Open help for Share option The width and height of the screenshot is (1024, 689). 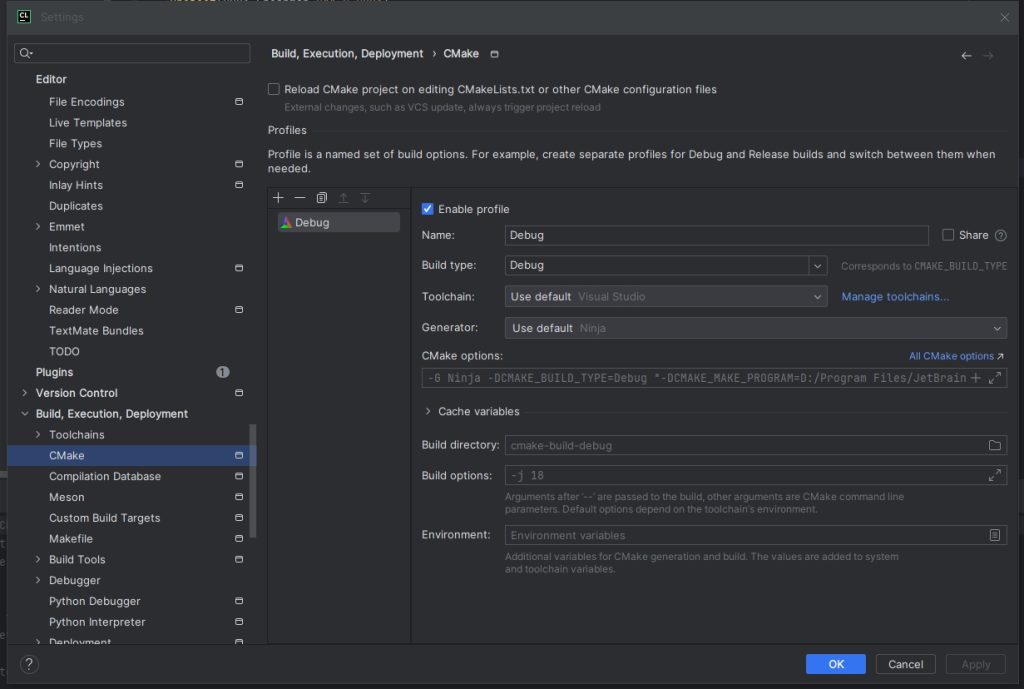tap(1000, 235)
